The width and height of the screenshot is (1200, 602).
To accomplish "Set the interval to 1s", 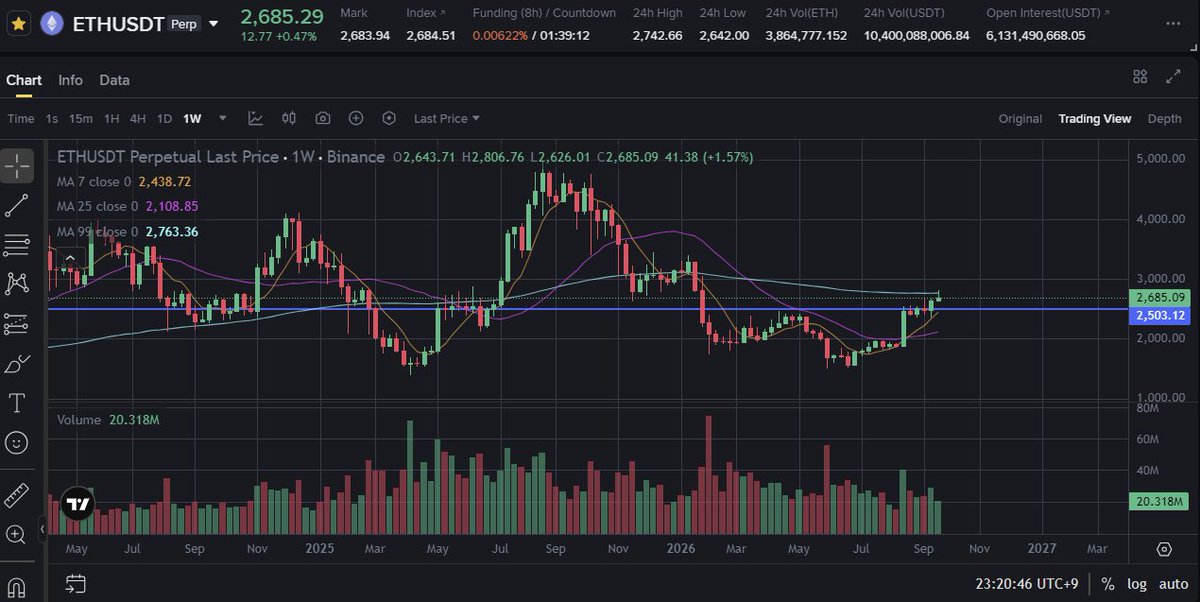I will (x=52, y=118).
